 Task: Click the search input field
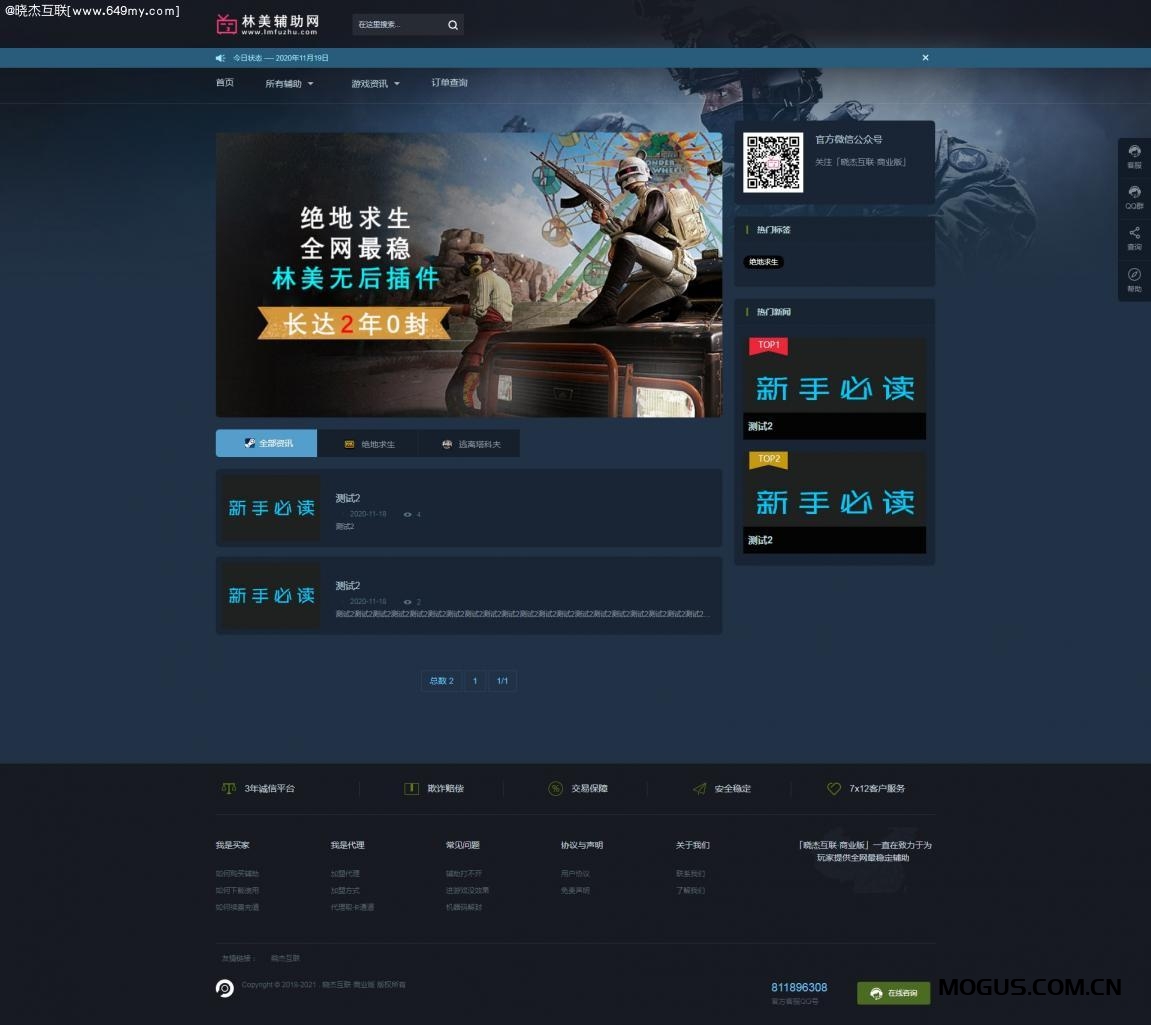coord(398,25)
